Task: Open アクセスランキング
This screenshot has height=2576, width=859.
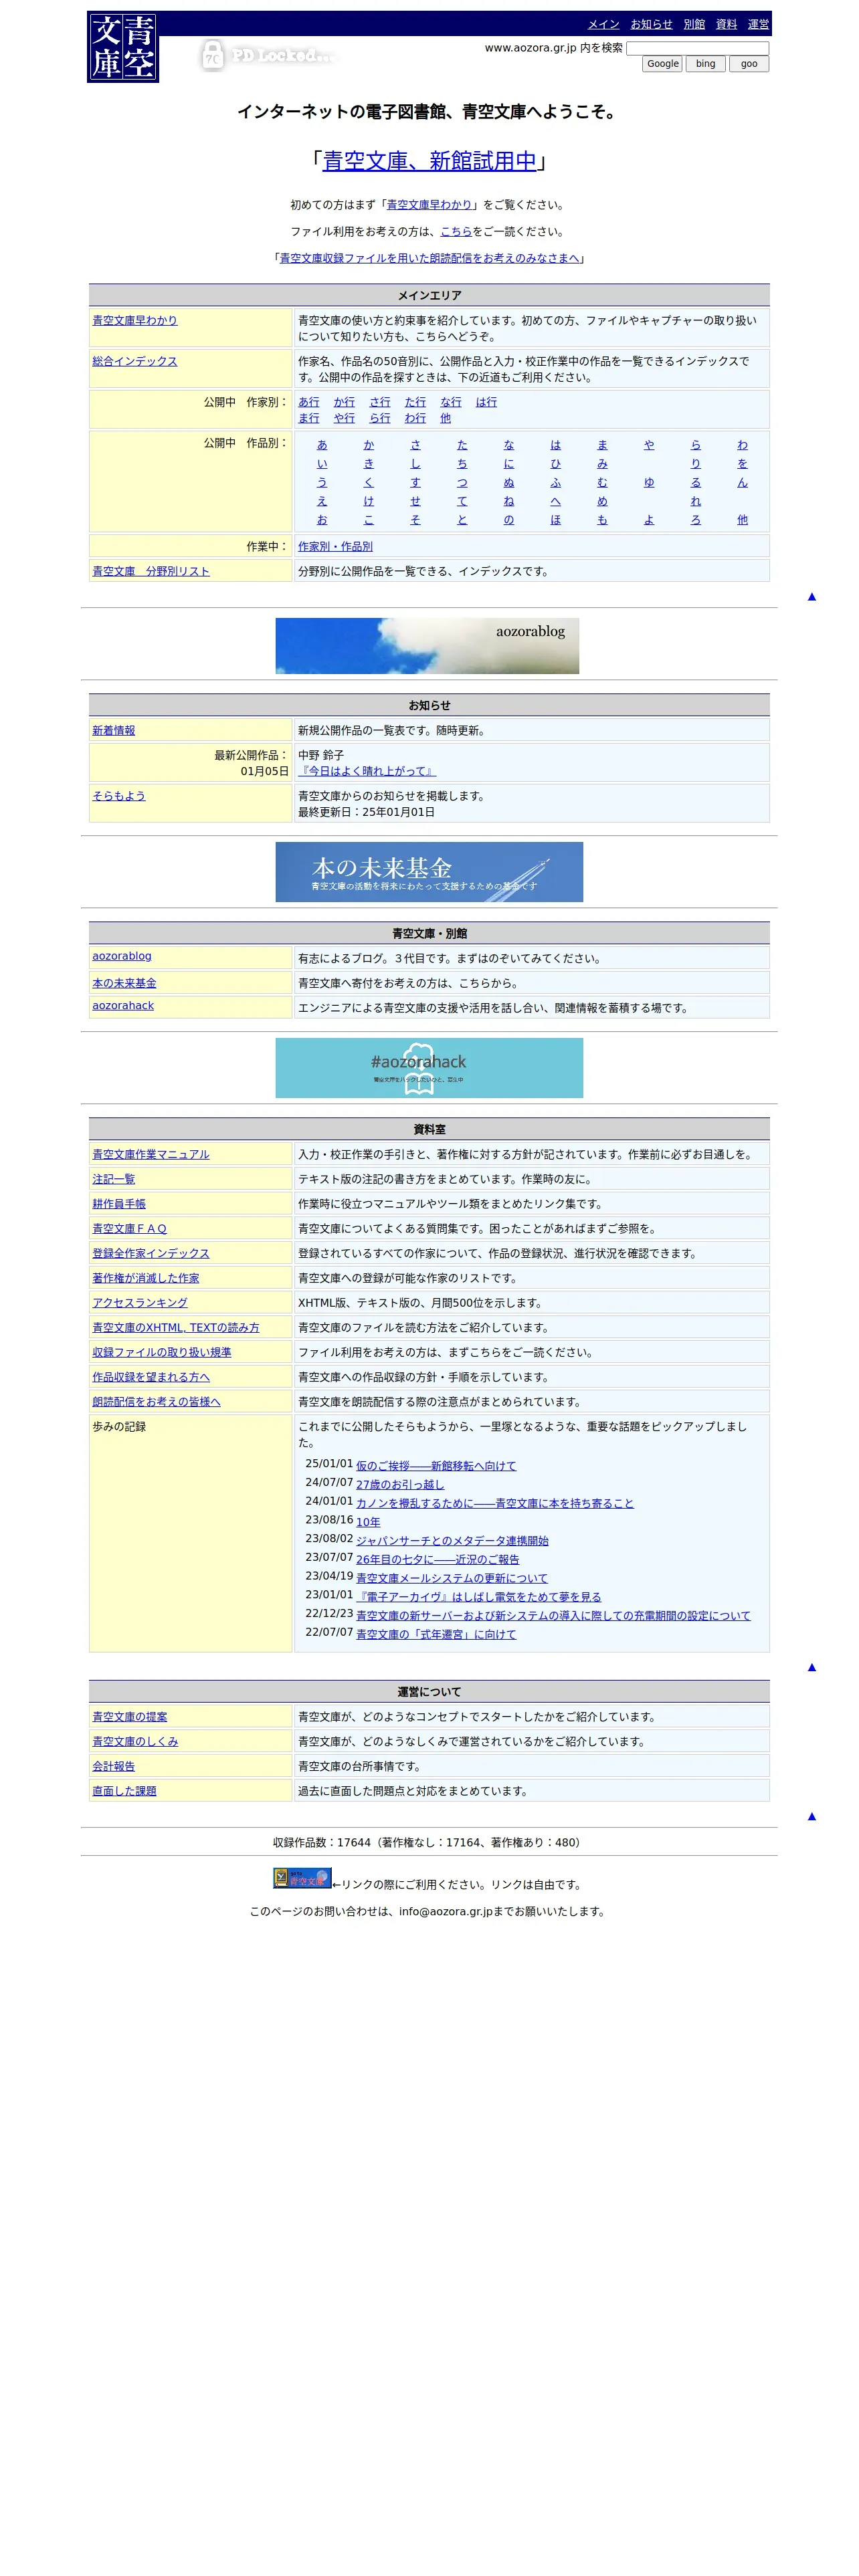Action: [x=140, y=1303]
